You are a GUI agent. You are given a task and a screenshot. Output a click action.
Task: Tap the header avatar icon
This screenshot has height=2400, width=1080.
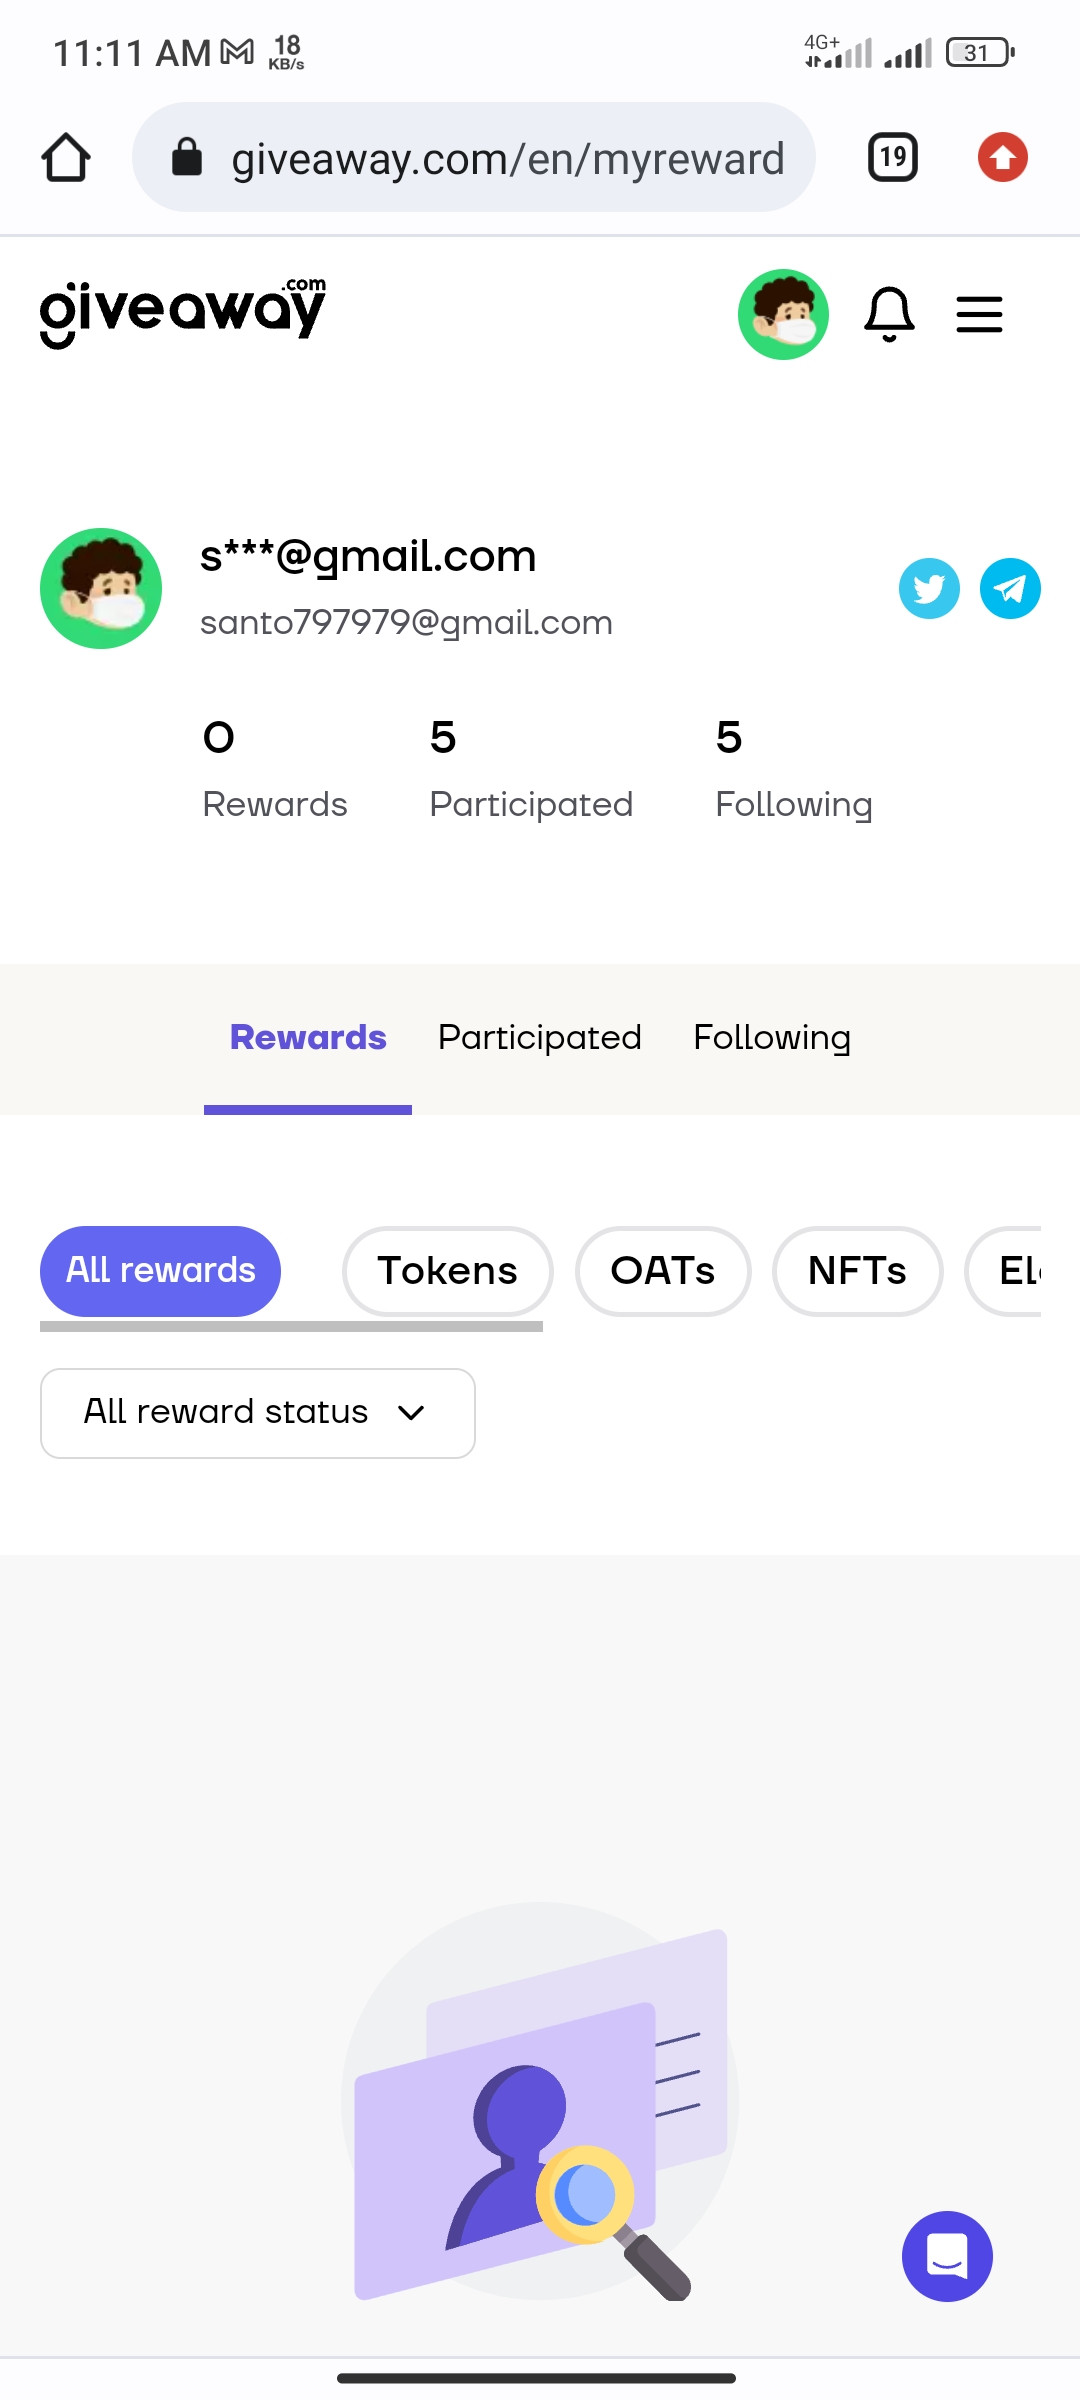pyautogui.click(x=783, y=314)
